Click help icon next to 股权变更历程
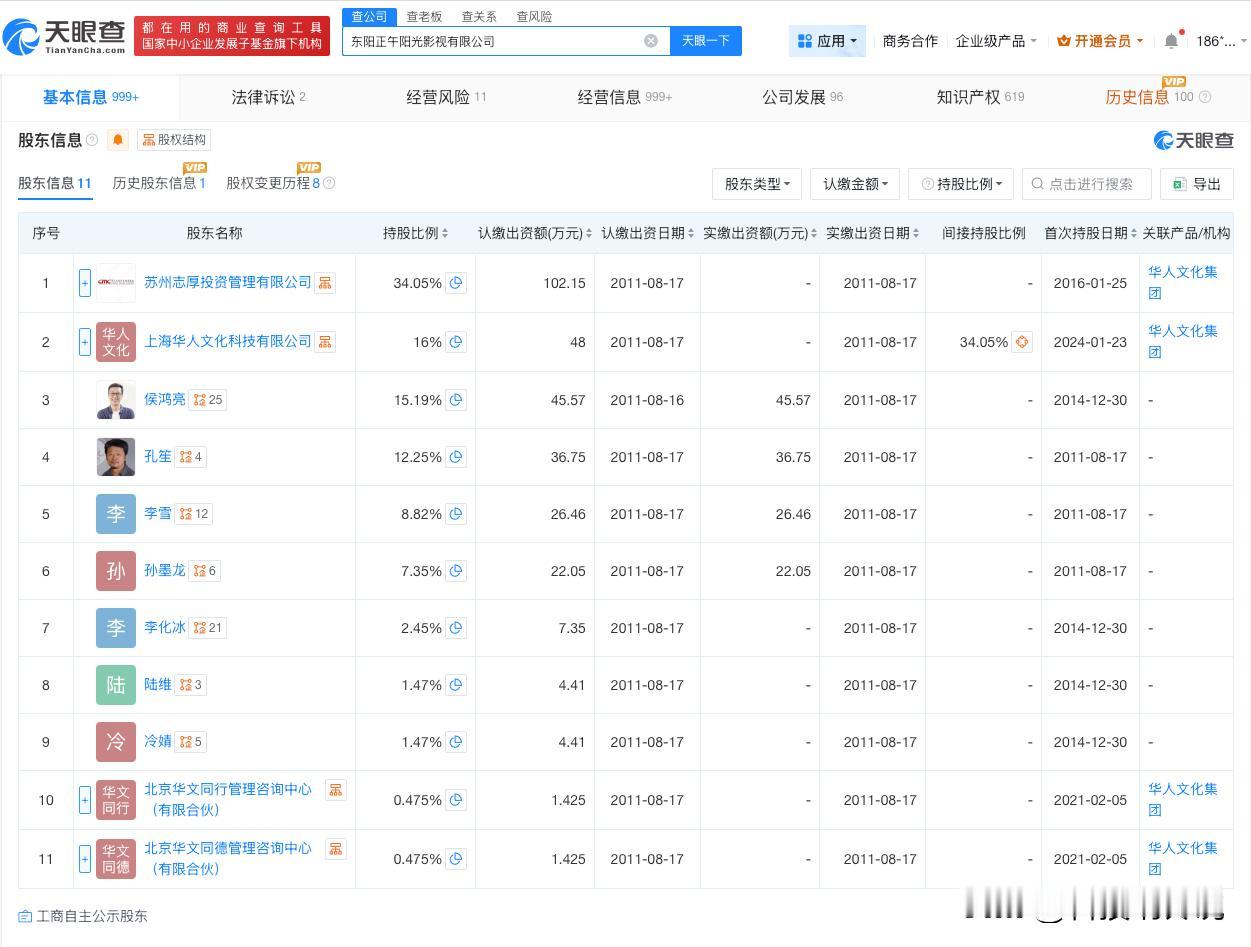1251x947 pixels. 329,183
